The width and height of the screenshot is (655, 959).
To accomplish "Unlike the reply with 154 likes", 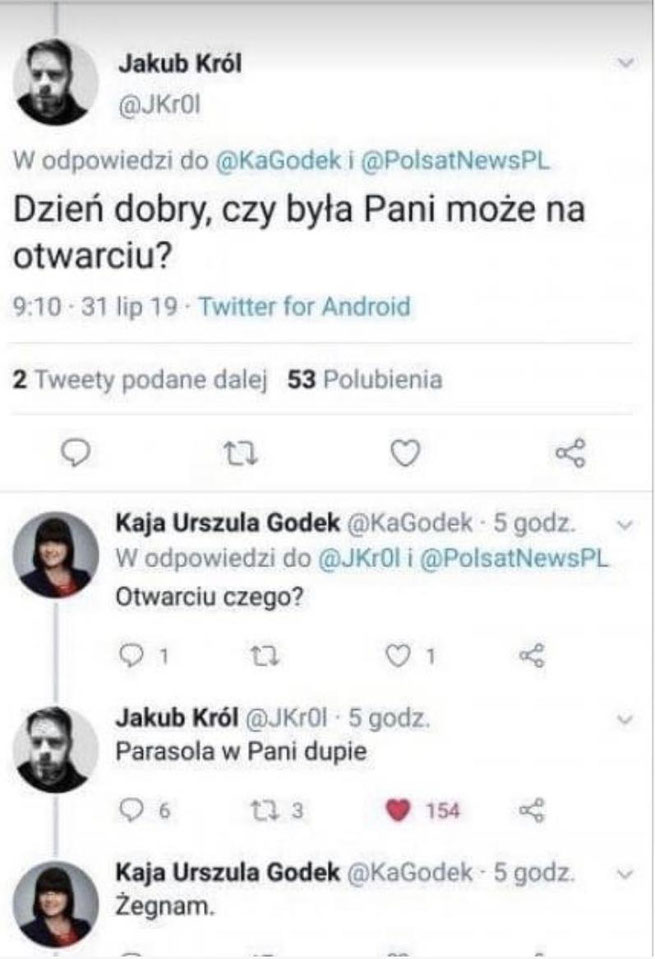I will (x=399, y=809).
